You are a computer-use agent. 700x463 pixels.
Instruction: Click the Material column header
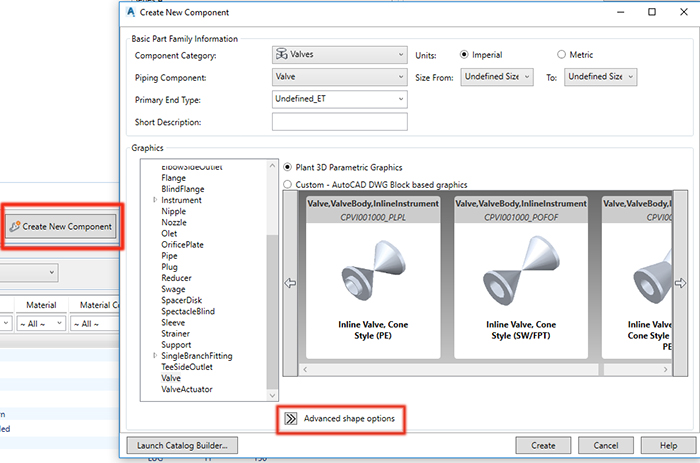tap(41, 305)
